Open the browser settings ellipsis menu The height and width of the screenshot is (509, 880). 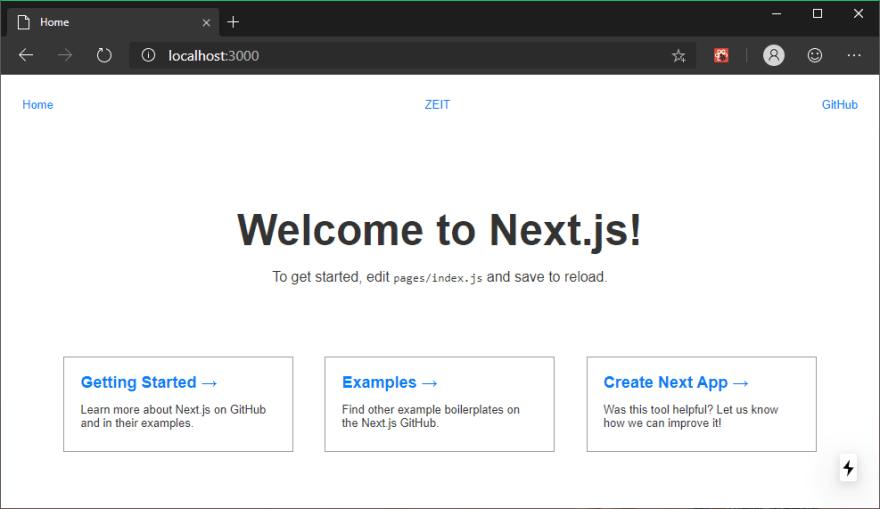coord(854,55)
